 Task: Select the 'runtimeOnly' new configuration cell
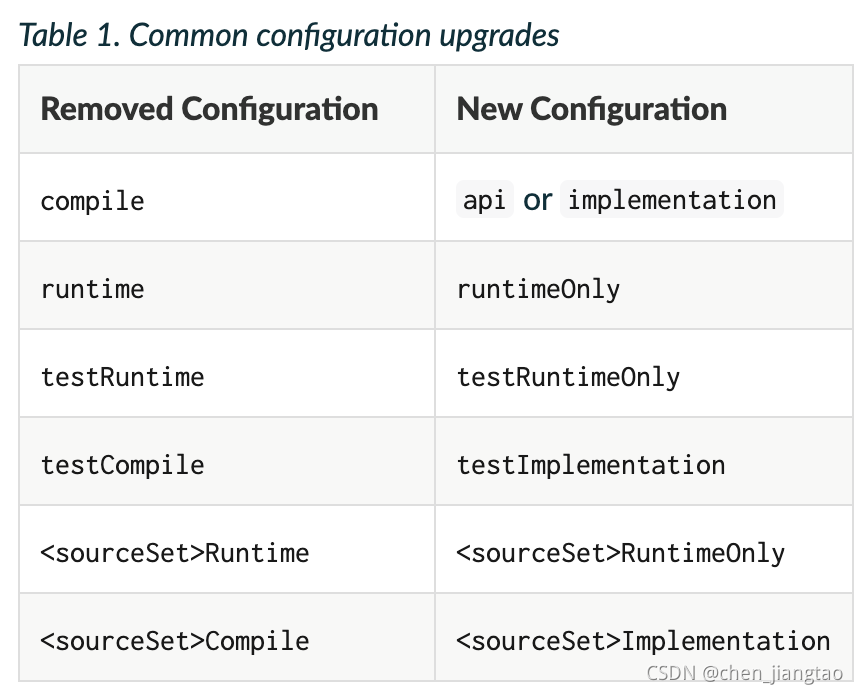click(538, 289)
